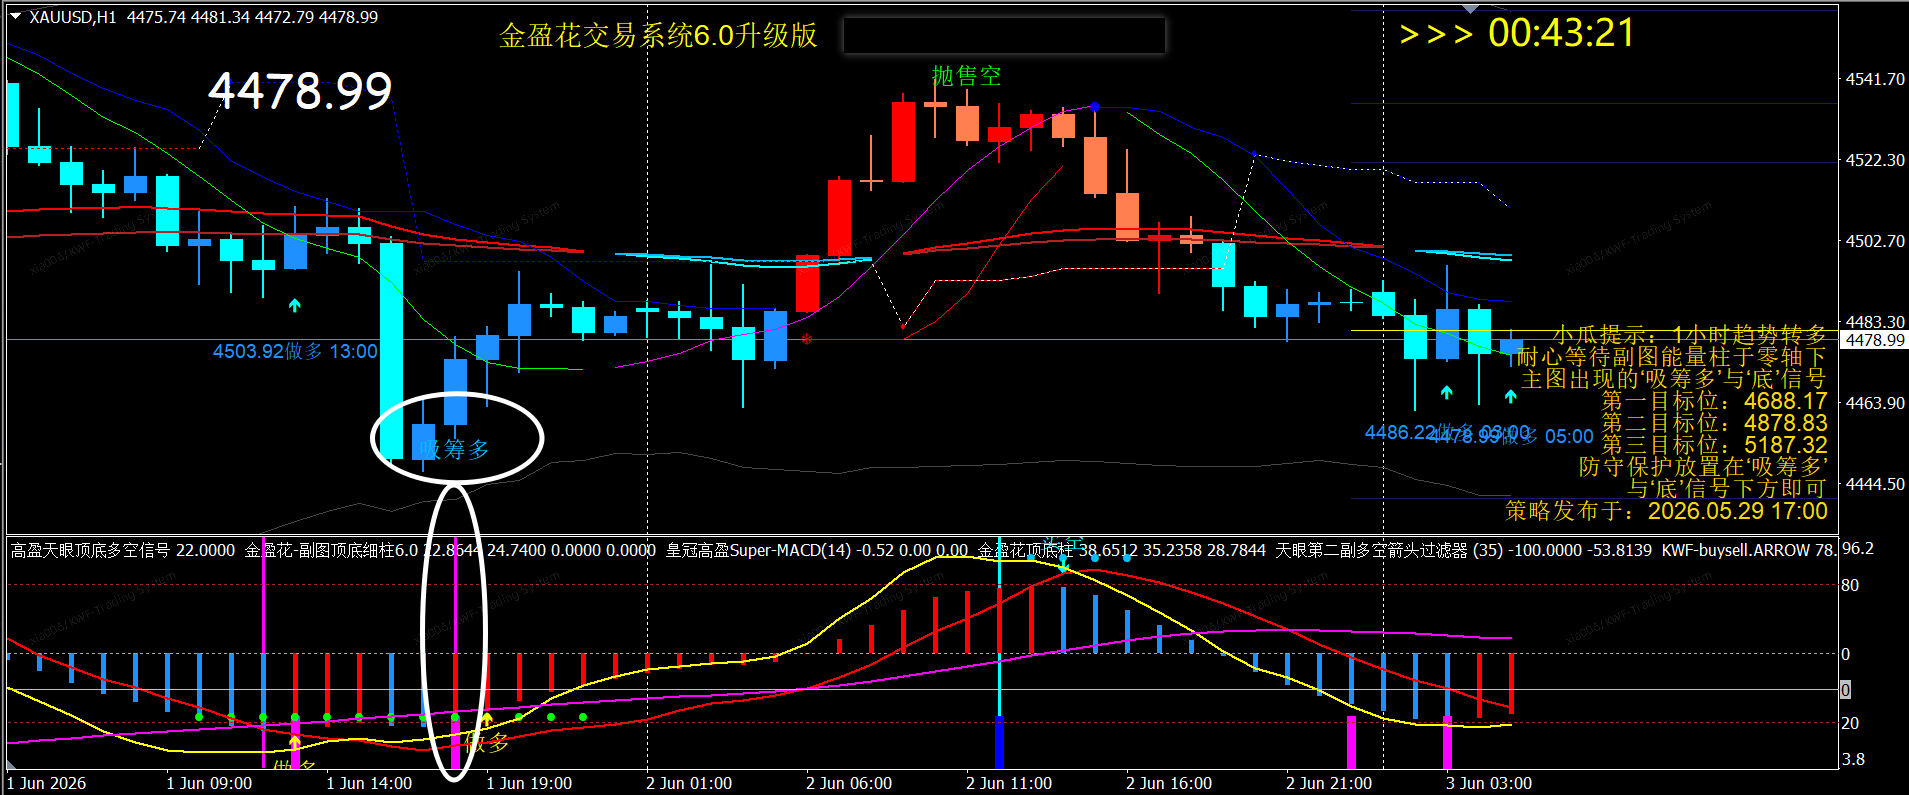
Task: Click the 2 Jun 21:00 time label
Action: [x=1329, y=783]
